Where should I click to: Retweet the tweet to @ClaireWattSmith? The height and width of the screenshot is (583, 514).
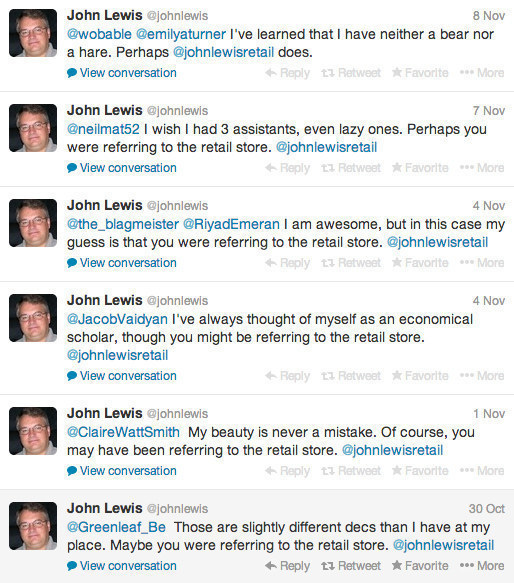pos(351,471)
